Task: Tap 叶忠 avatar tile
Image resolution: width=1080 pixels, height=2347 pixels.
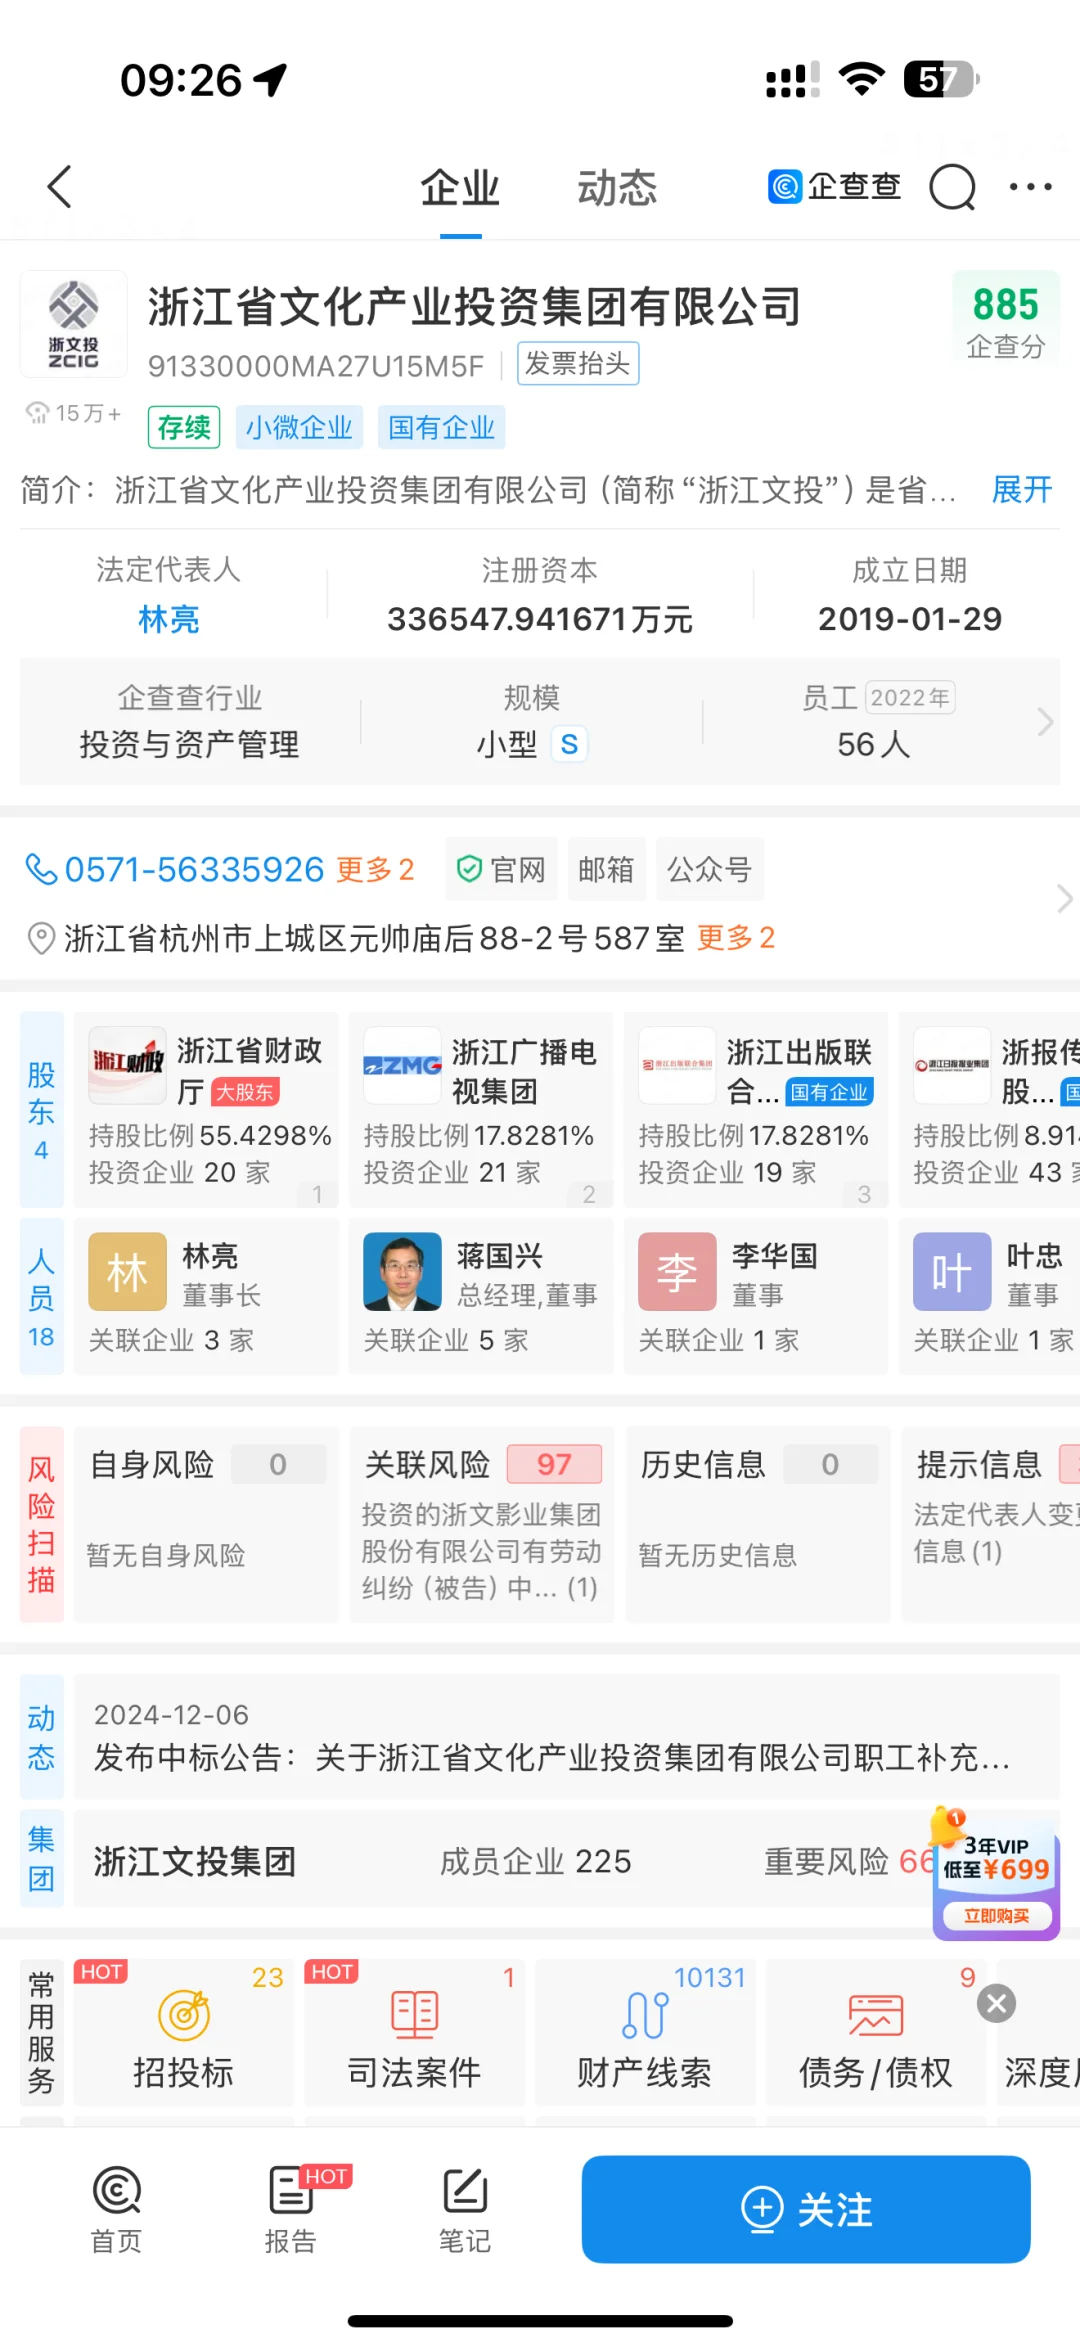Action: pos(952,1272)
